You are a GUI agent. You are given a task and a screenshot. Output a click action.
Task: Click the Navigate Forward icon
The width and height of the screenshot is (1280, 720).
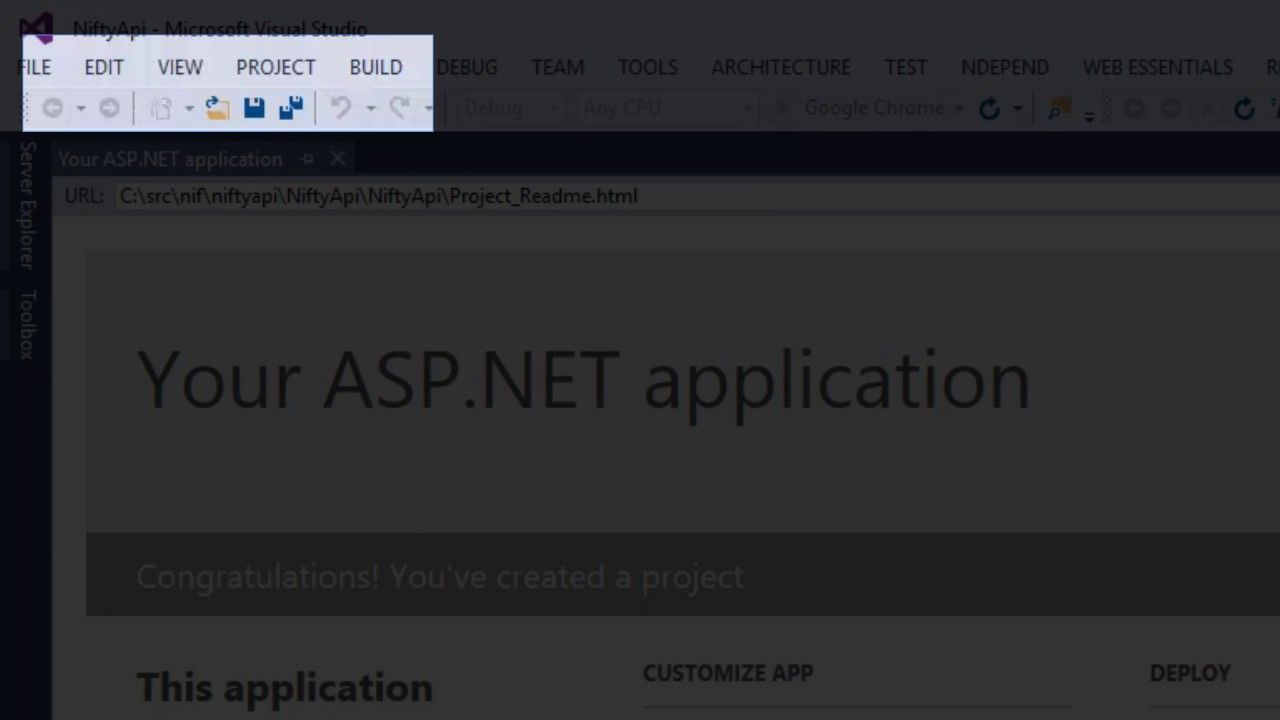click(109, 108)
